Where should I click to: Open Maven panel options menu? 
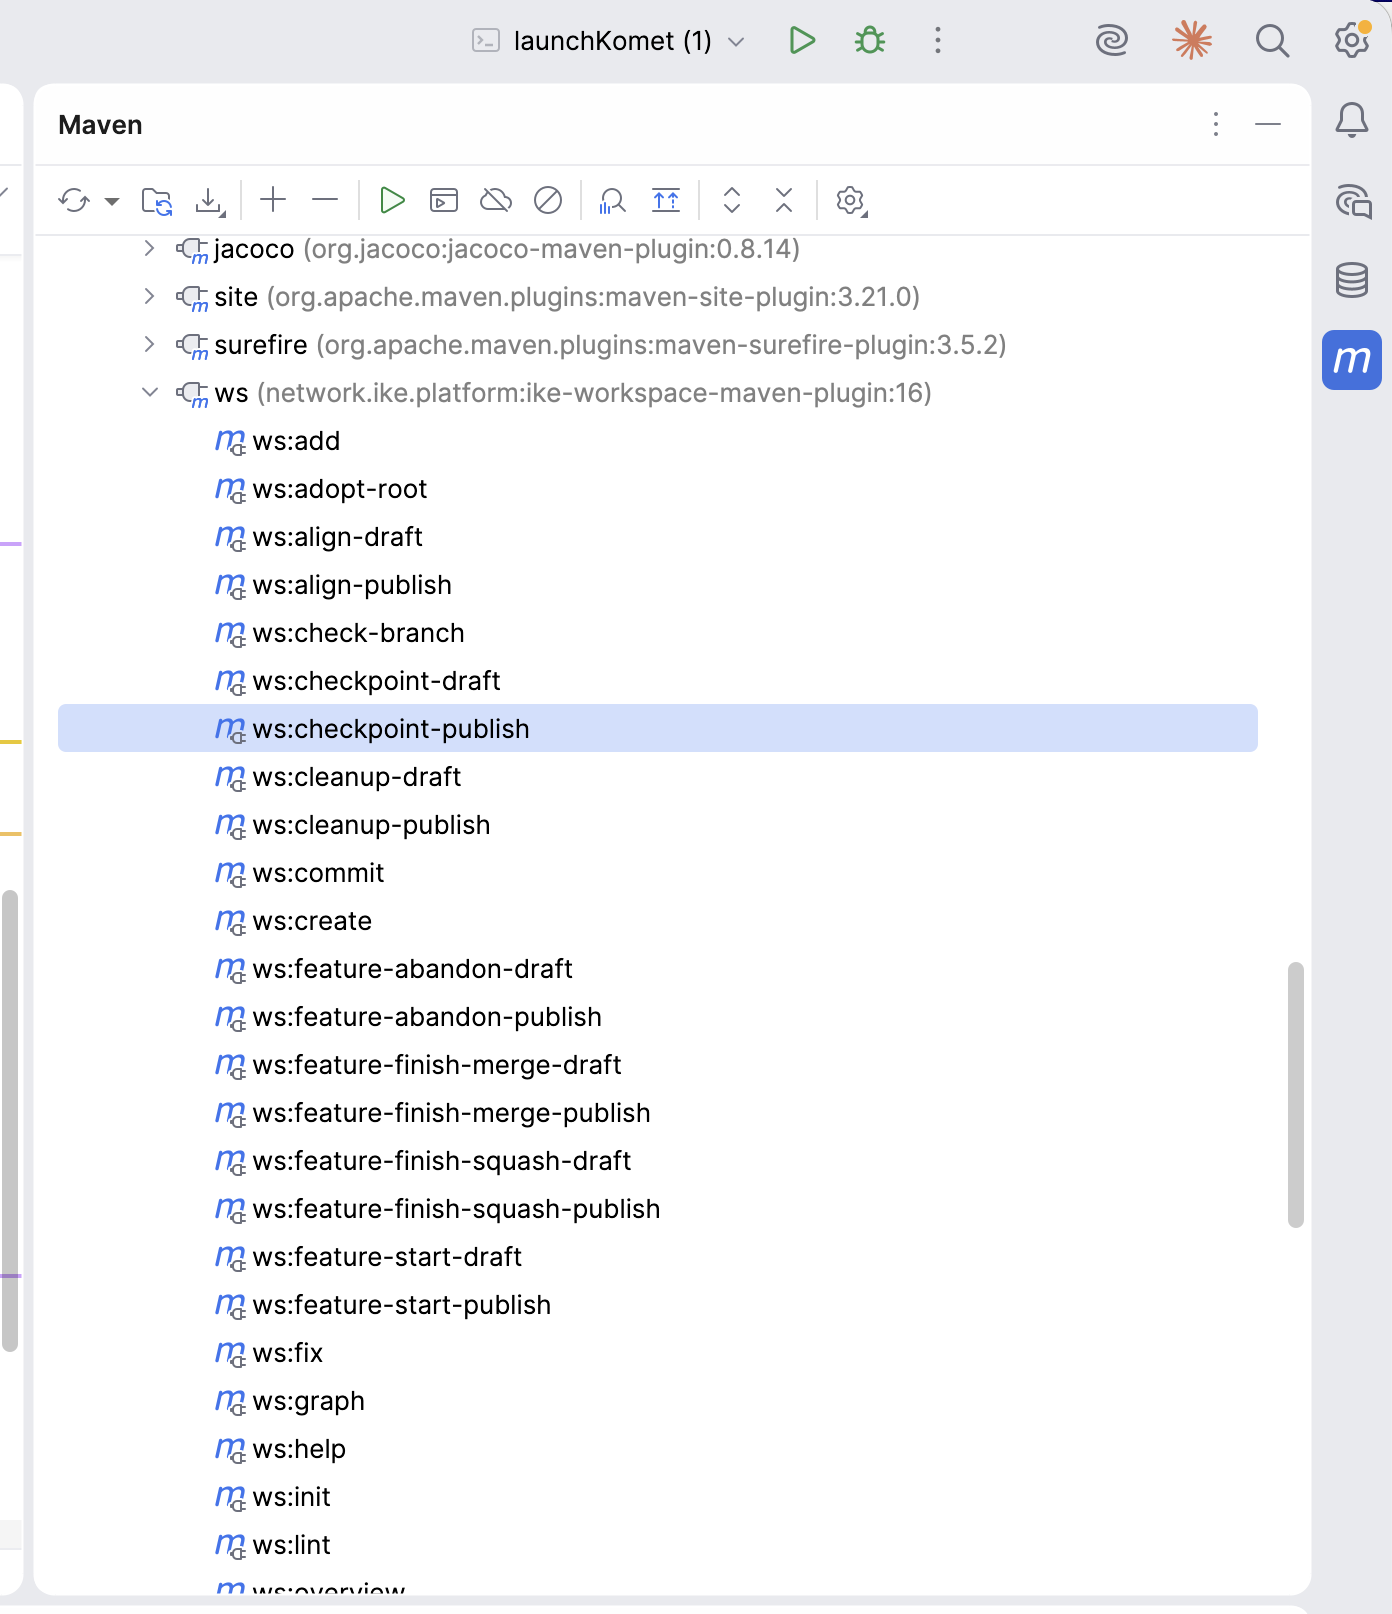[x=1216, y=124]
